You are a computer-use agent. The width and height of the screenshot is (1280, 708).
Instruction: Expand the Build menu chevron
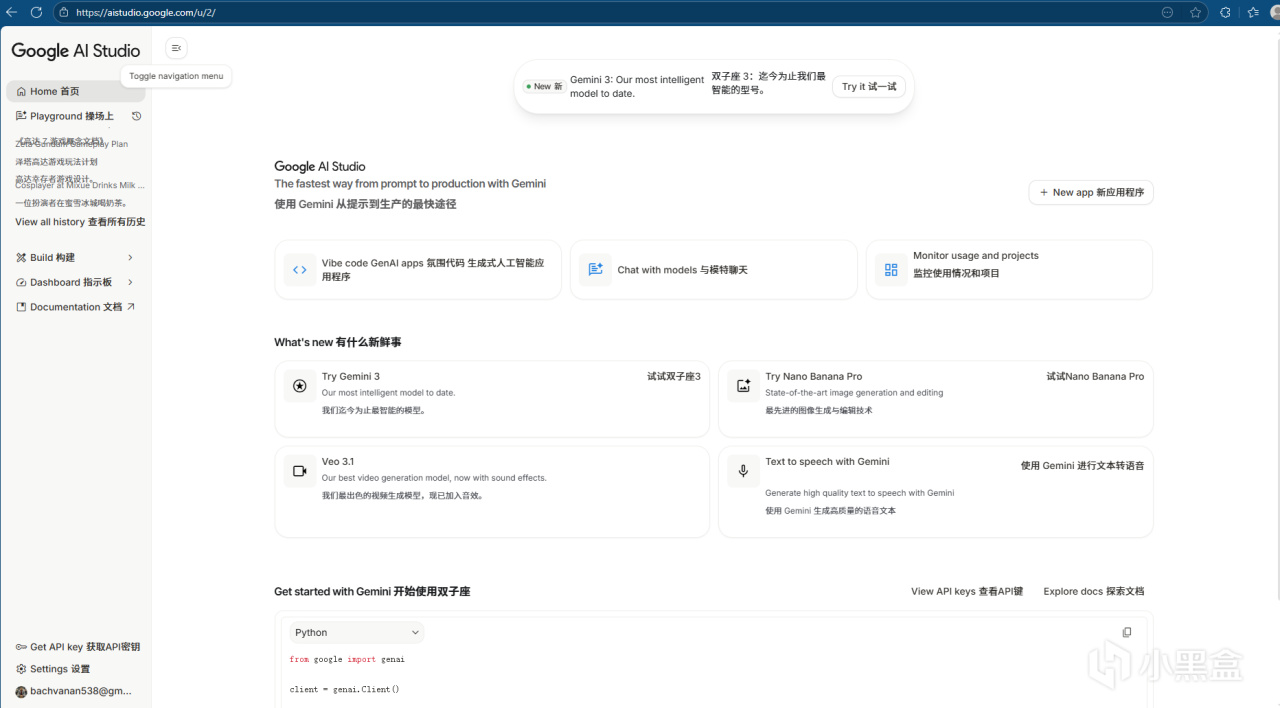(x=130, y=258)
